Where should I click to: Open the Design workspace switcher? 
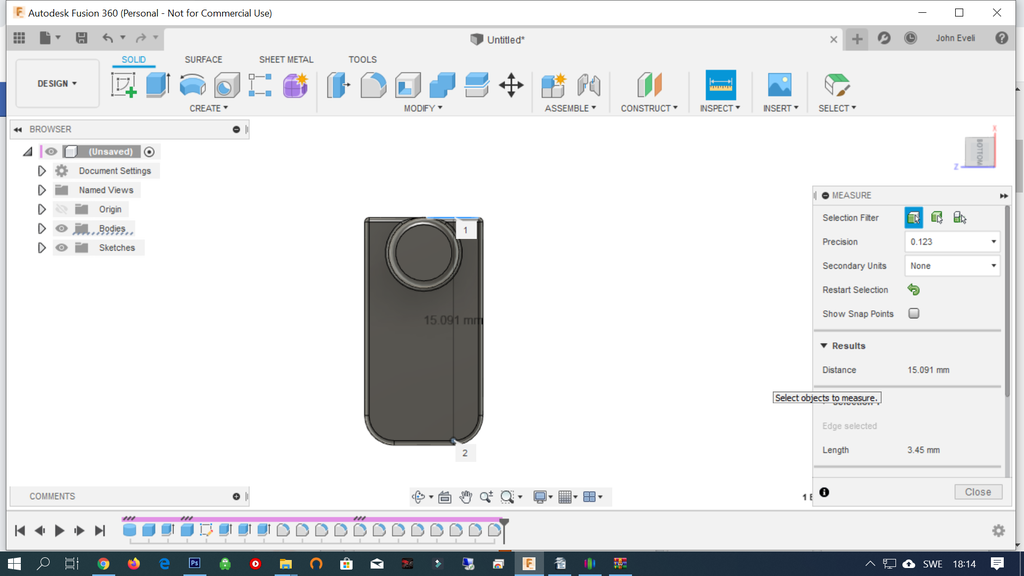coord(57,84)
